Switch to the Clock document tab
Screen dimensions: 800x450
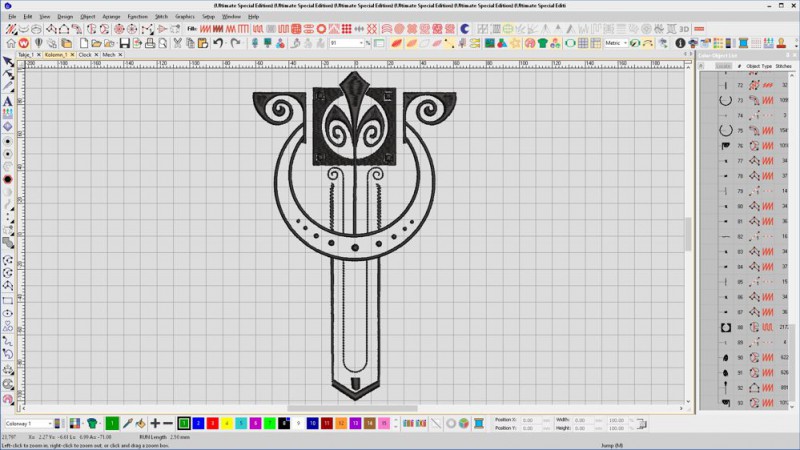(x=85, y=55)
